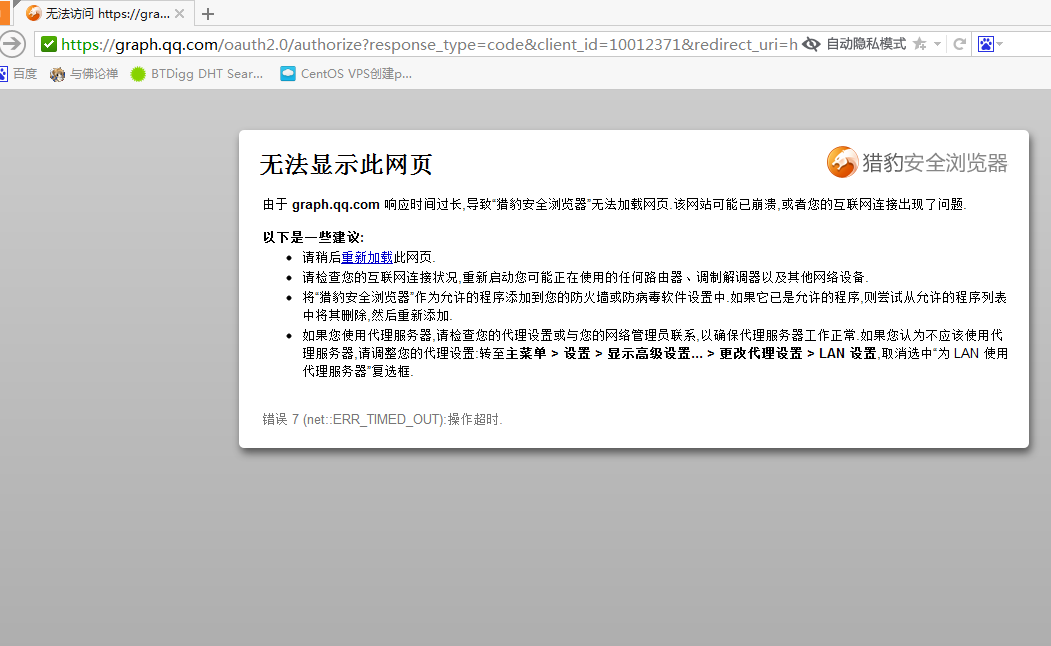The width and height of the screenshot is (1051, 646).
Task: Click the ERR_TIMED_OUT error code text
Action: (373, 419)
